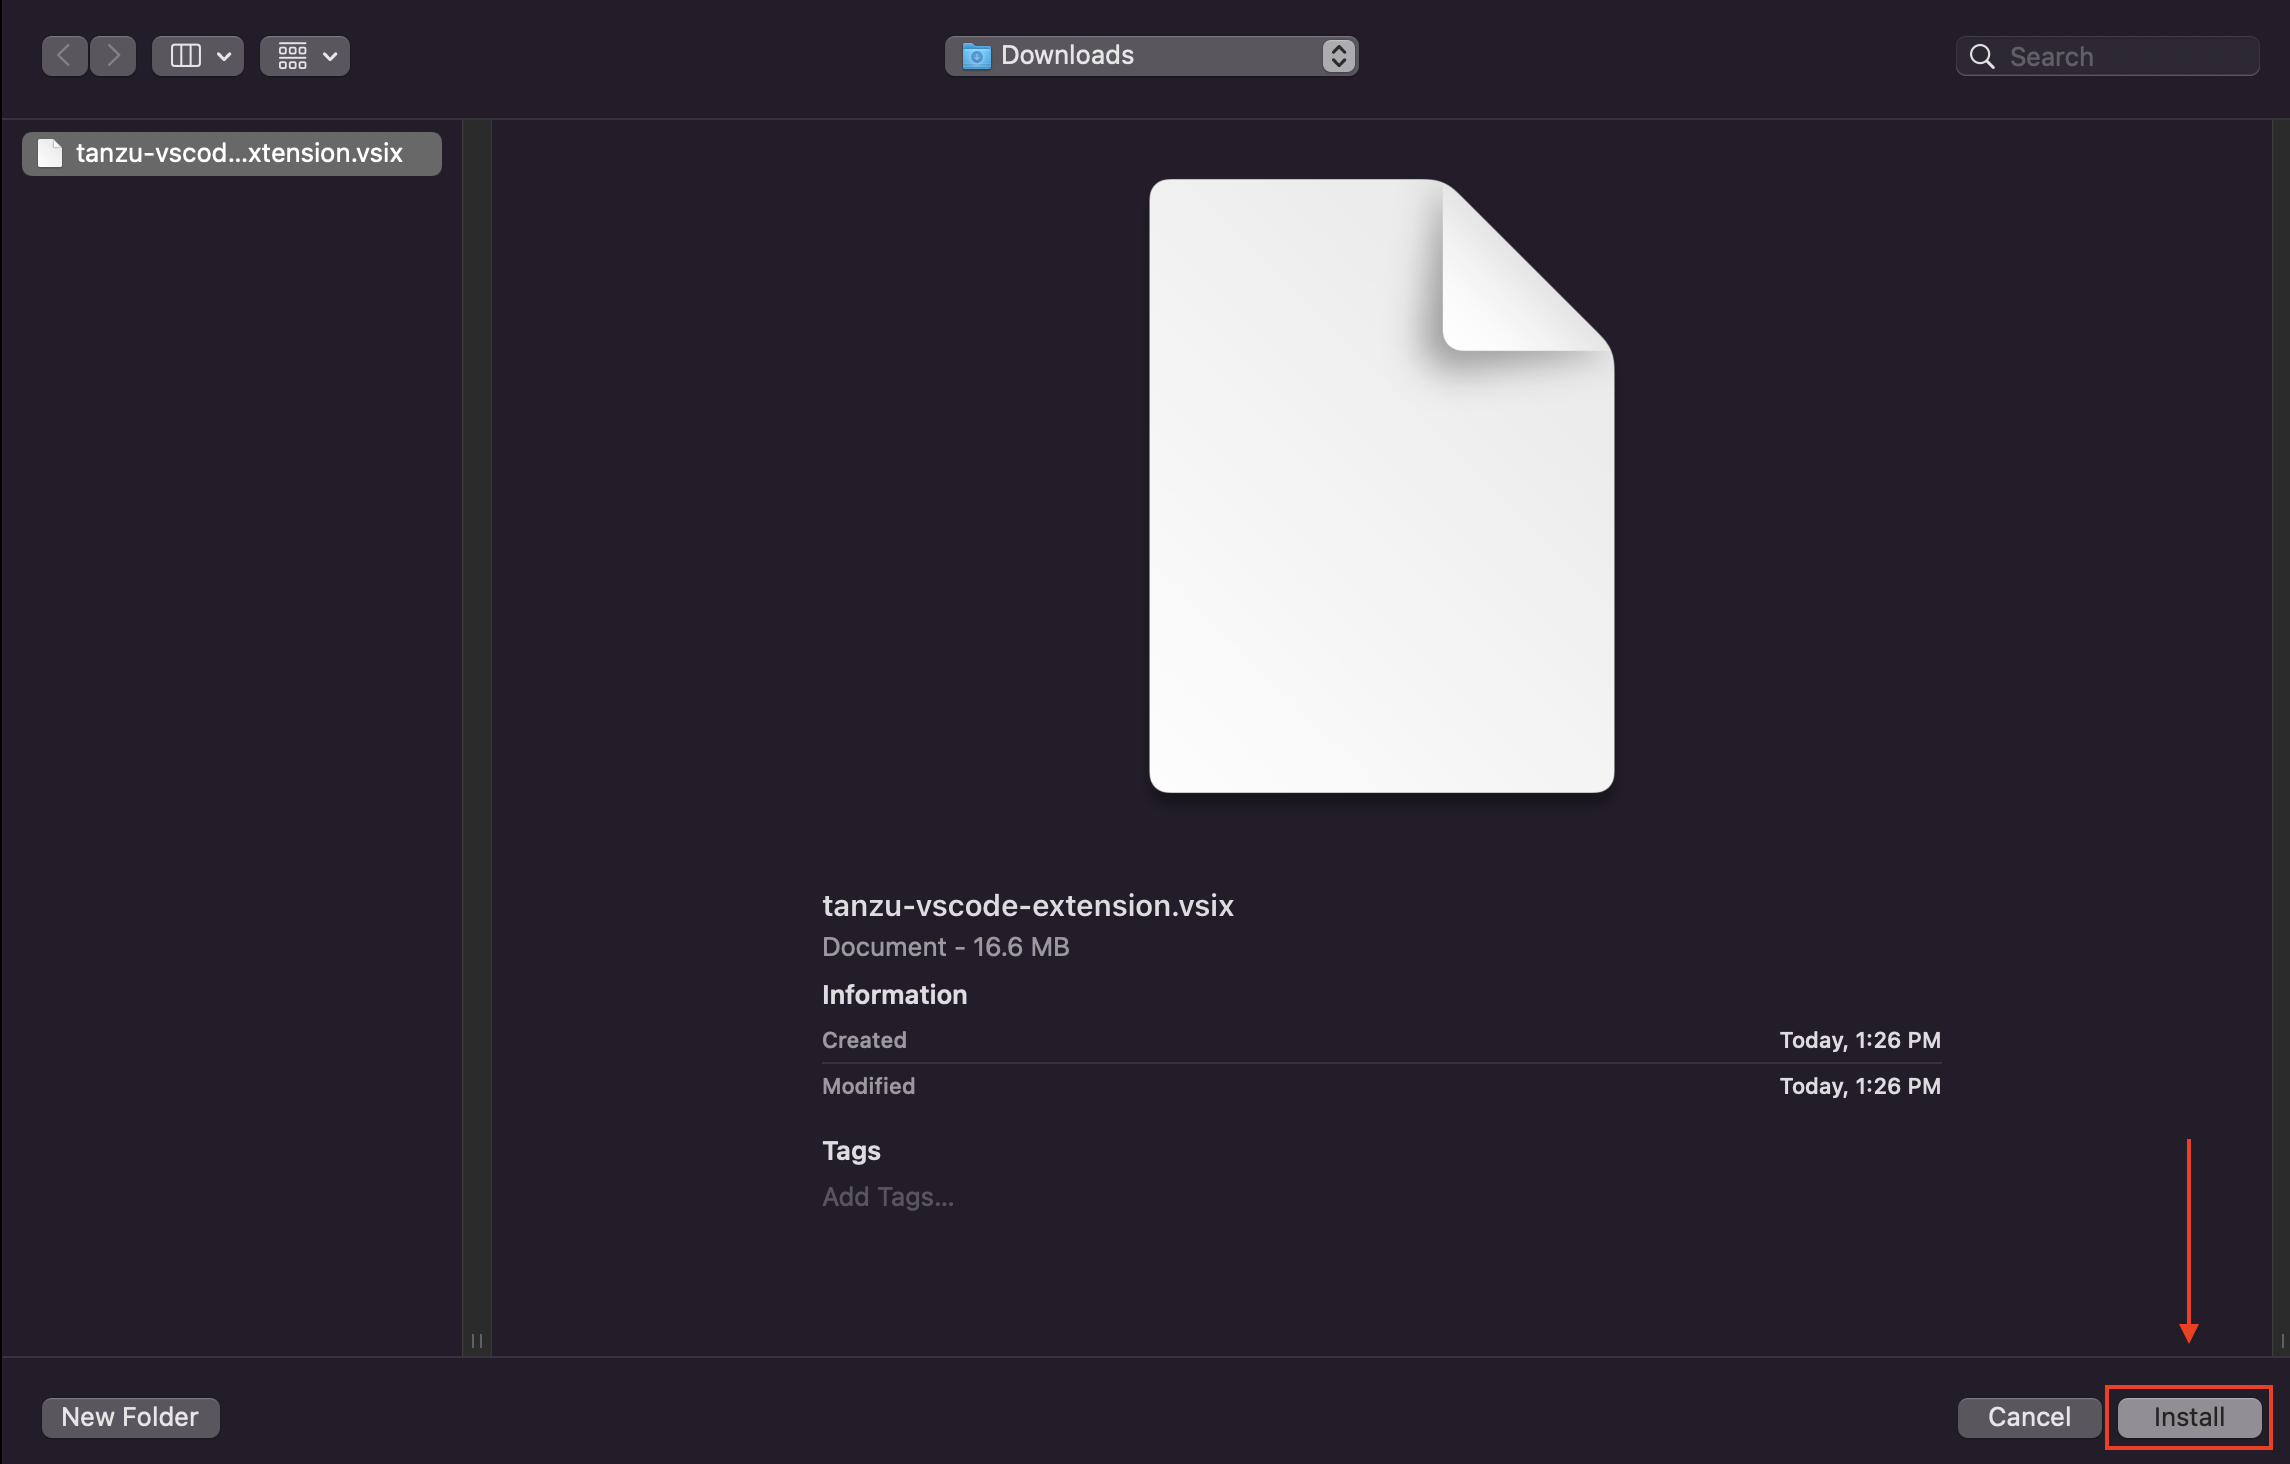This screenshot has width=2290, height=1464.
Task: Click the Downloads folder icon
Action: (x=976, y=56)
